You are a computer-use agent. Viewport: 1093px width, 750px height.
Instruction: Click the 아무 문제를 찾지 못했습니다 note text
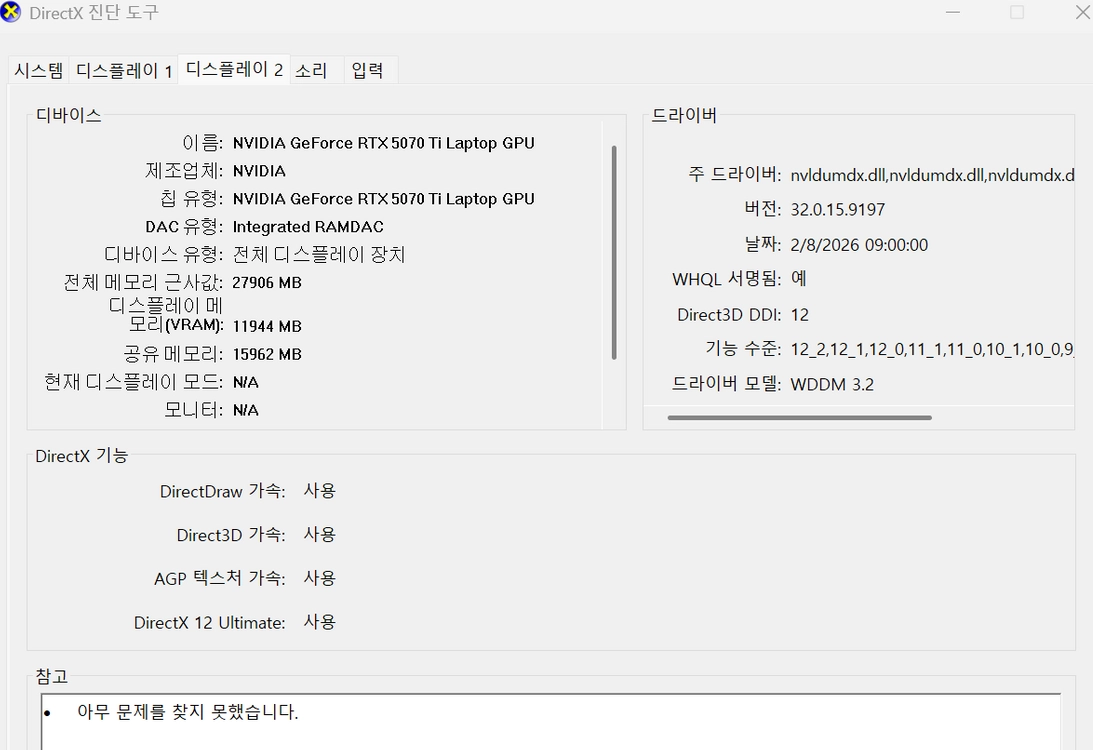click(x=188, y=712)
